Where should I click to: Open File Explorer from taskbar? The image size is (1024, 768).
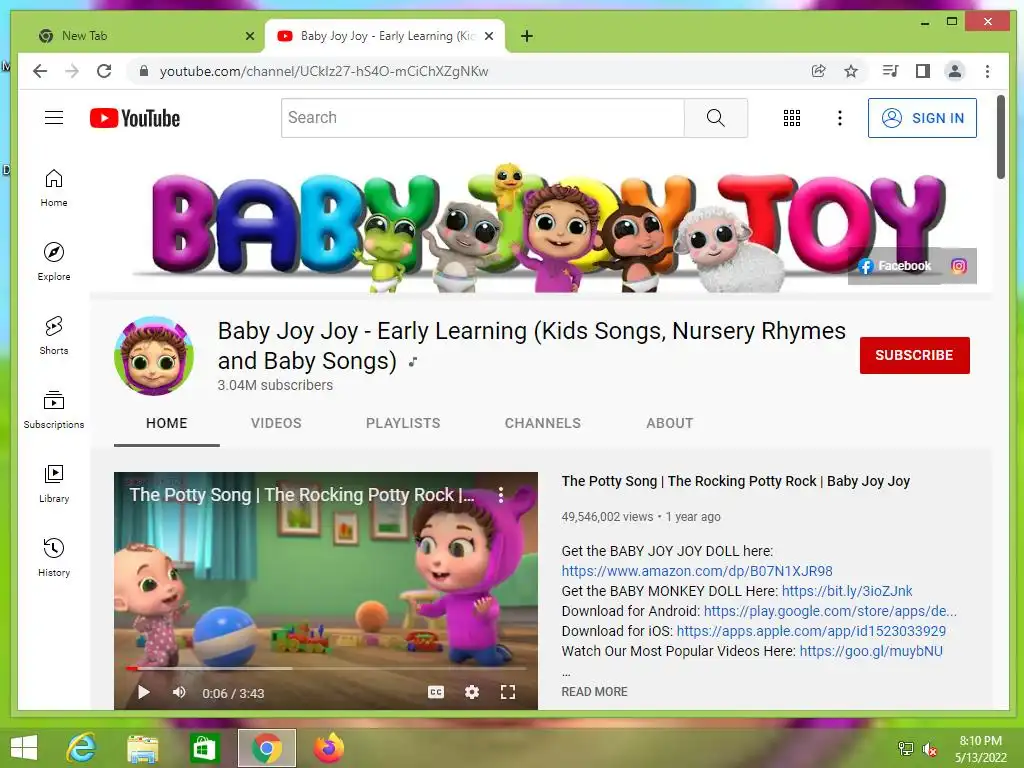[142, 748]
